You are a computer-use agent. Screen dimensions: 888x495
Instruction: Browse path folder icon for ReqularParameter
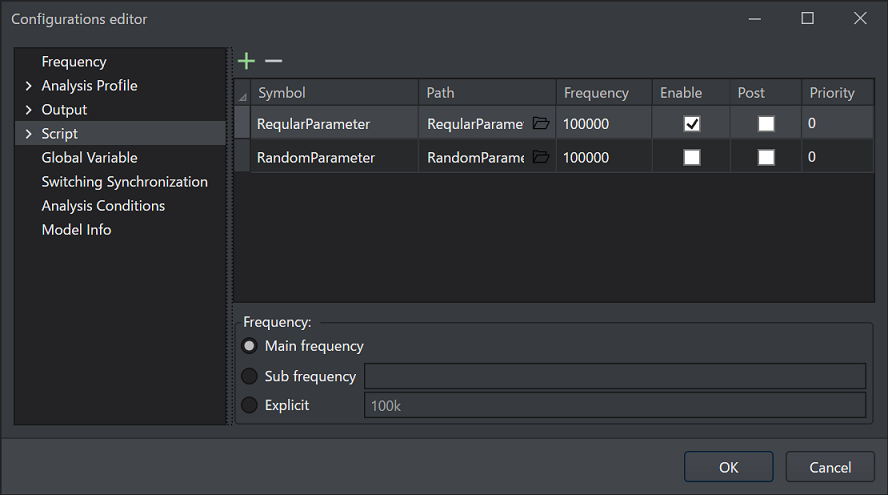tap(541, 123)
